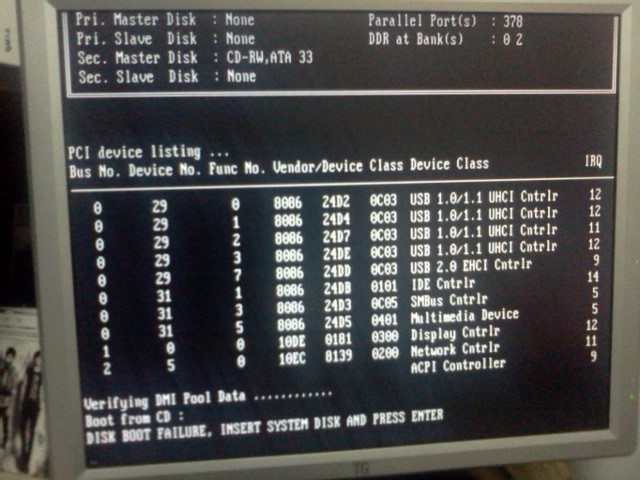Click the 'Vendor/Device' column header
Image resolution: width=640 pixels, height=480 pixels.
tap(318, 166)
